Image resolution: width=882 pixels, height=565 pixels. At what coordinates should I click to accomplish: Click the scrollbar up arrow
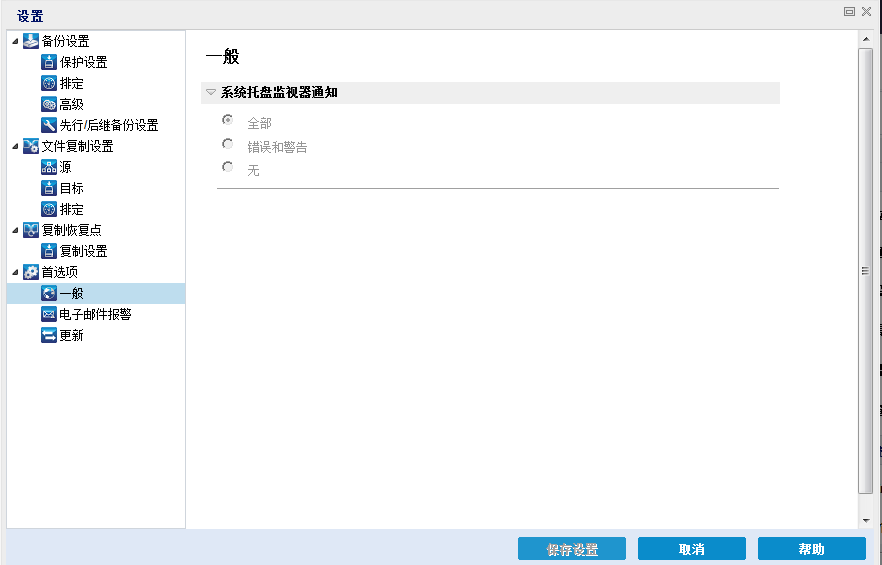866,39
